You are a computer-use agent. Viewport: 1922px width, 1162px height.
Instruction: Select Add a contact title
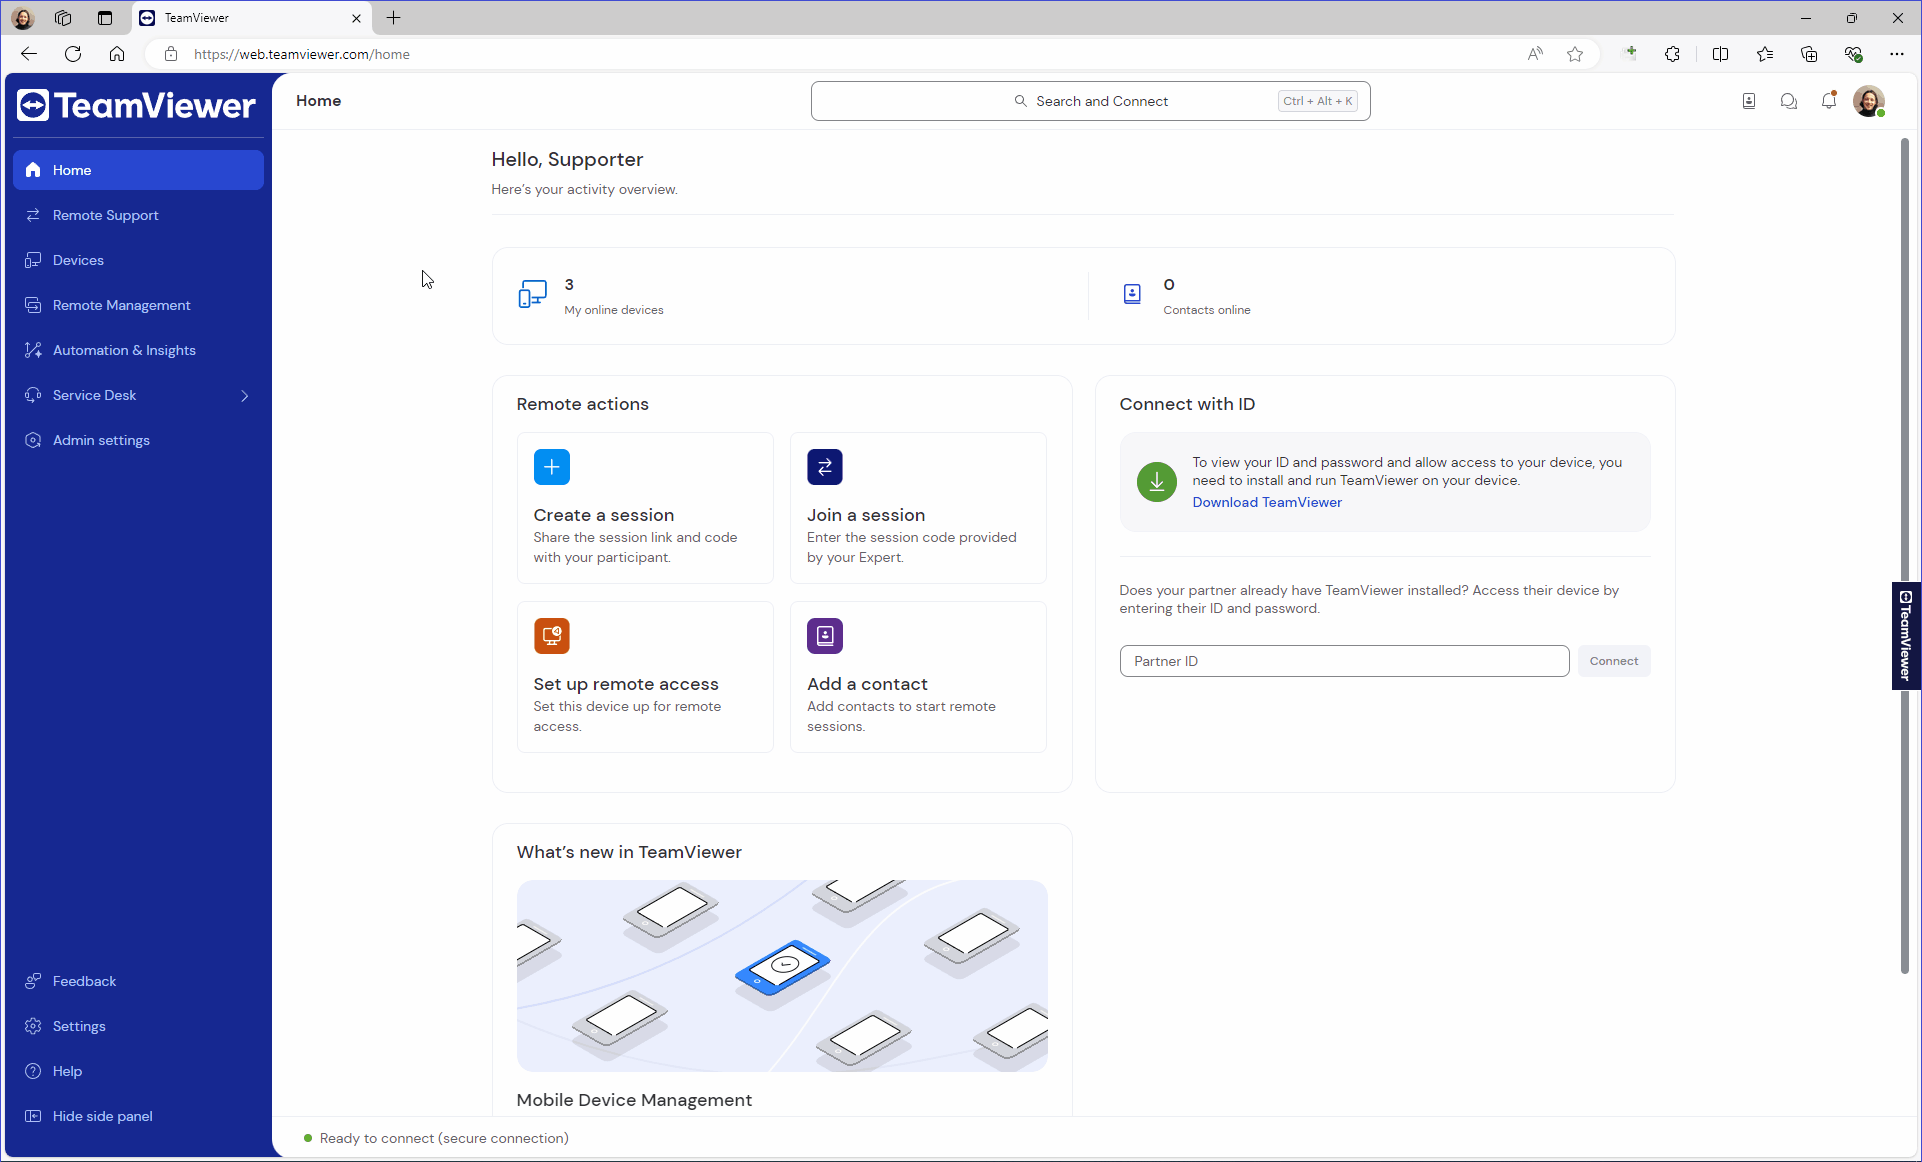867,684
